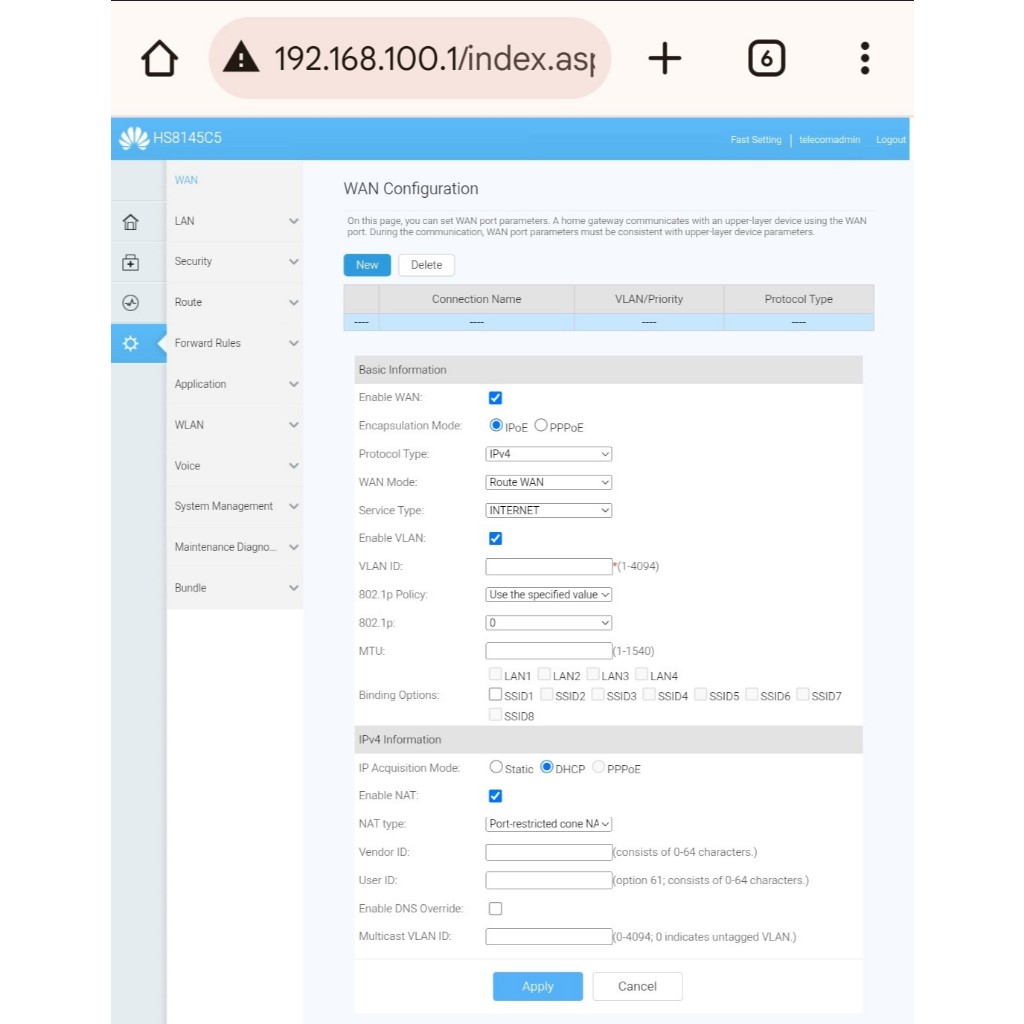Image resolution: width=1024 pixels, height=1024 pixels.
Task: Click the Apply button
Action: [537, 986]
